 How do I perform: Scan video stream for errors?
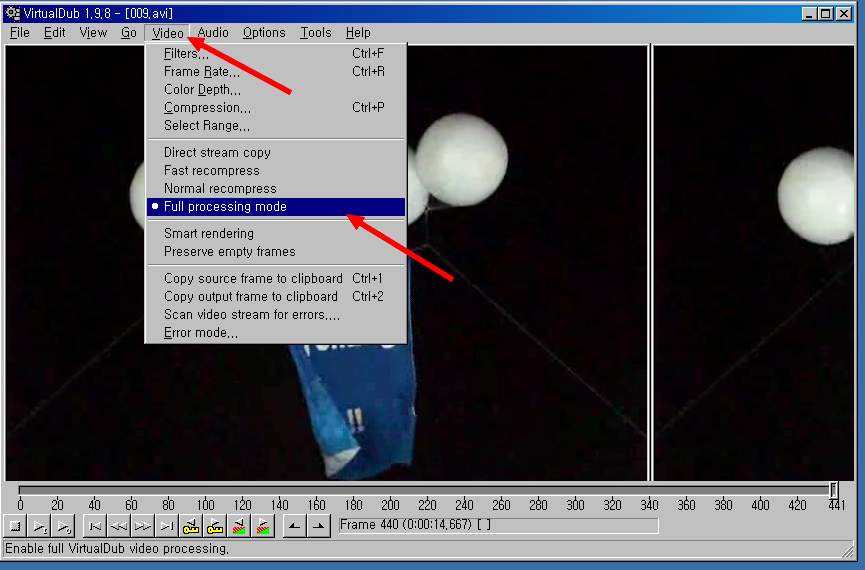pyautogui.click(x=276, y=315)
